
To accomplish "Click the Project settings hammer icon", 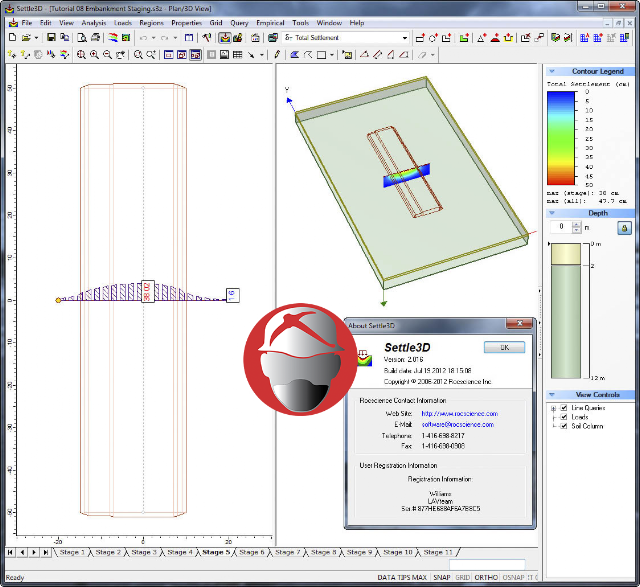I will (x=207, y=38).
